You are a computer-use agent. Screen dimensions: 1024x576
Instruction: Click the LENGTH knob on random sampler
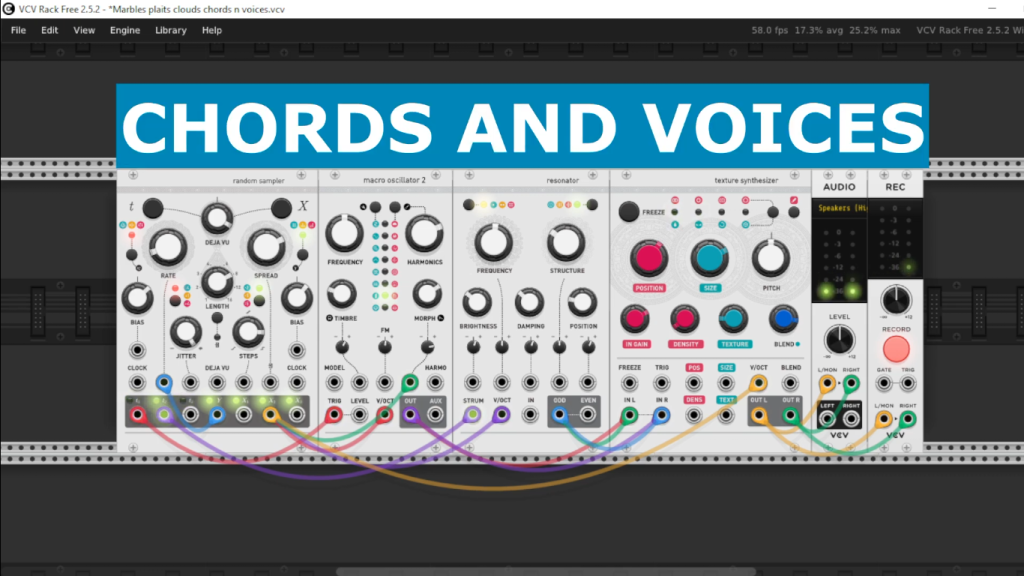217,282
